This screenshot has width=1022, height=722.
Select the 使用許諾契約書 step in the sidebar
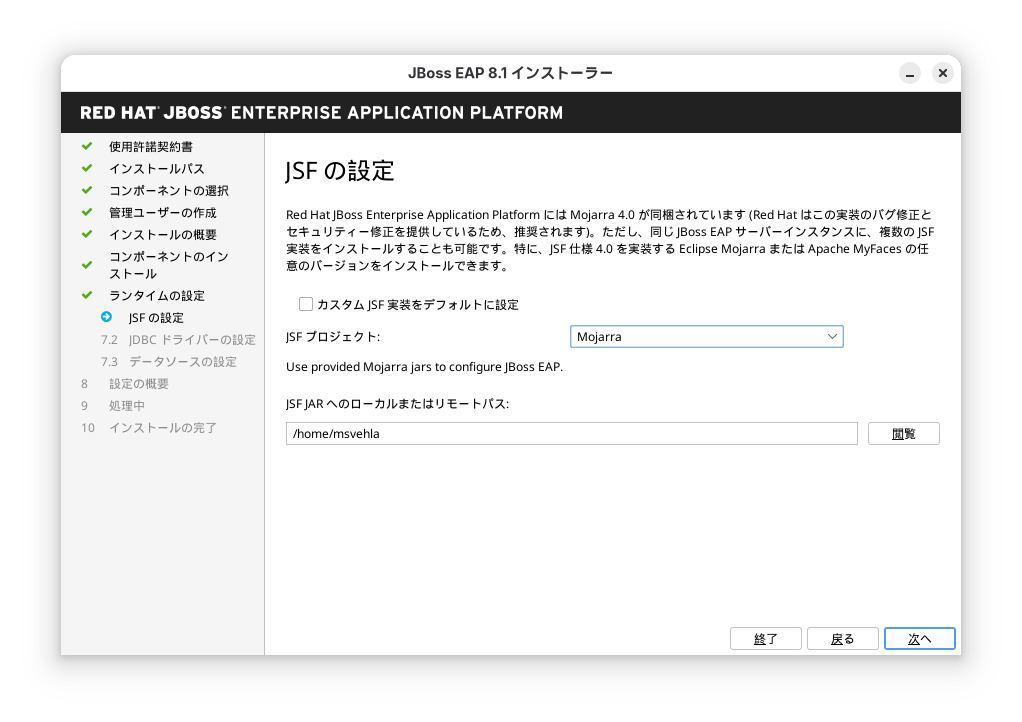tap(151, 147)
